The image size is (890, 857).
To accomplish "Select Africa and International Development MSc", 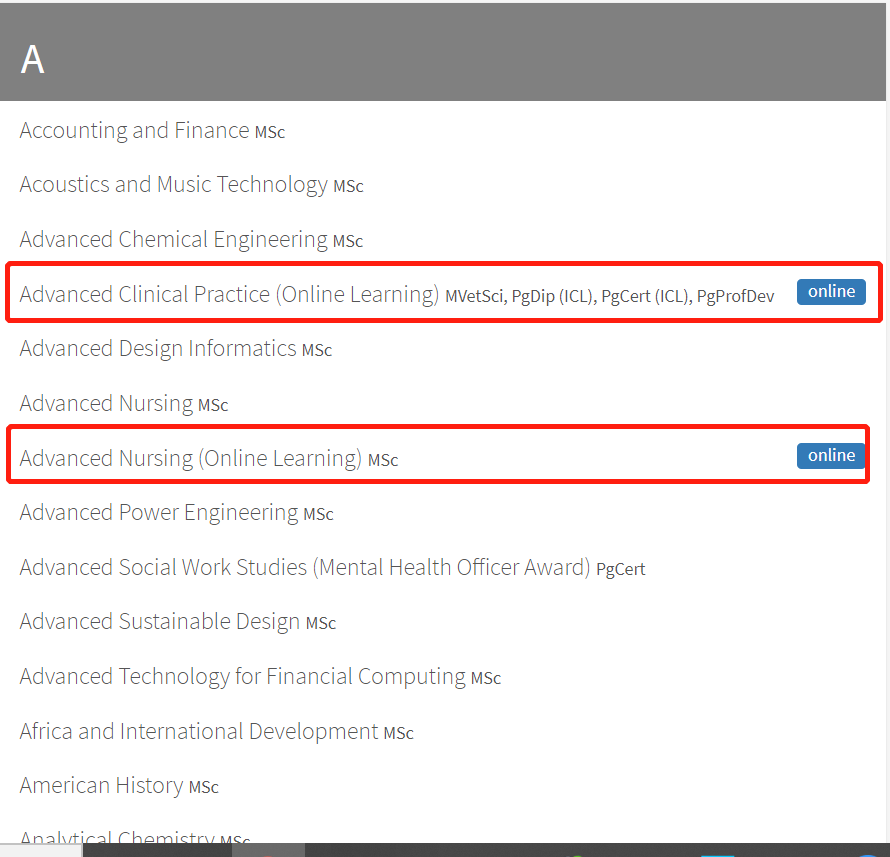I will pyautogui.click(x=217, y=732).
